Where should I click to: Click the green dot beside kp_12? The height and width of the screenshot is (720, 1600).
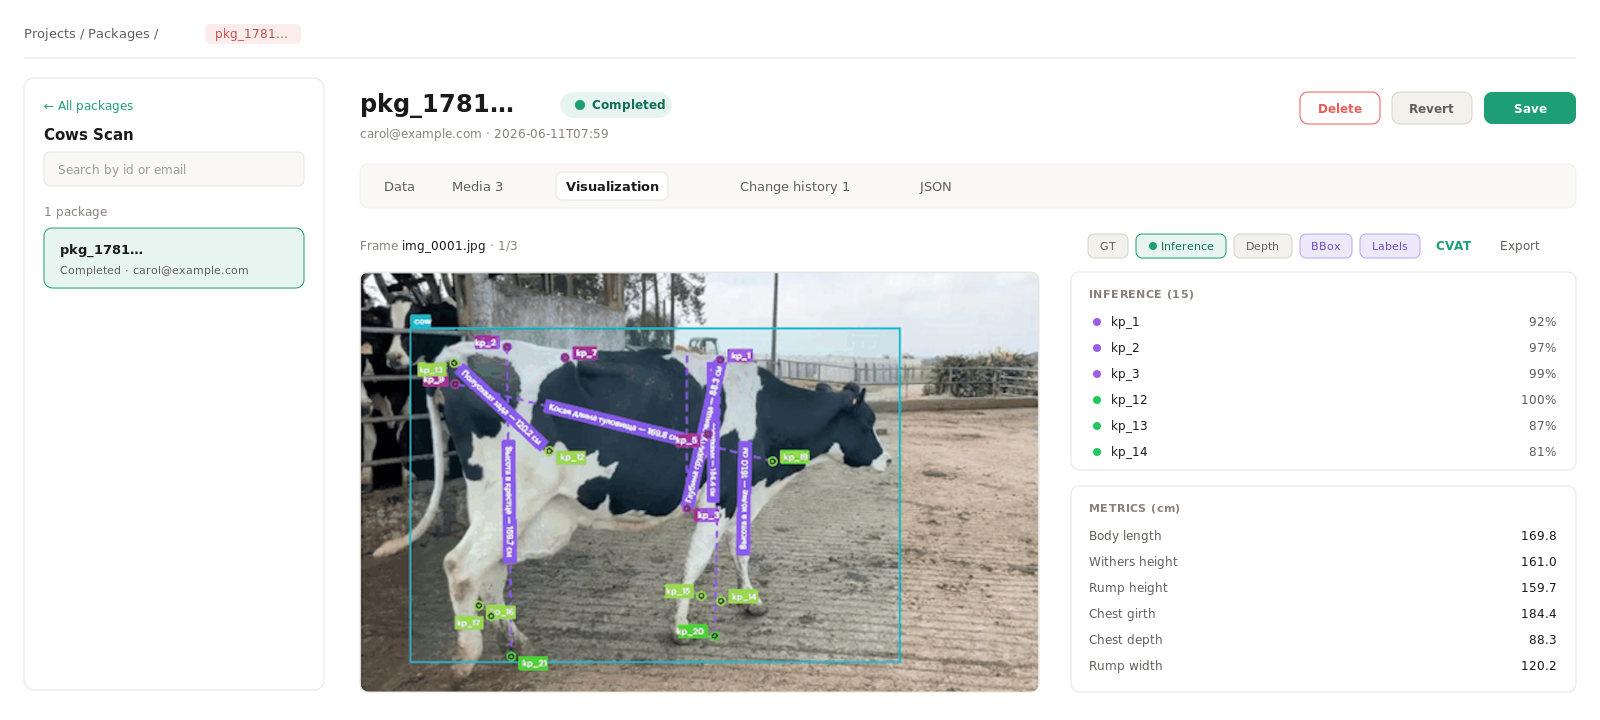click(1097, 400)
